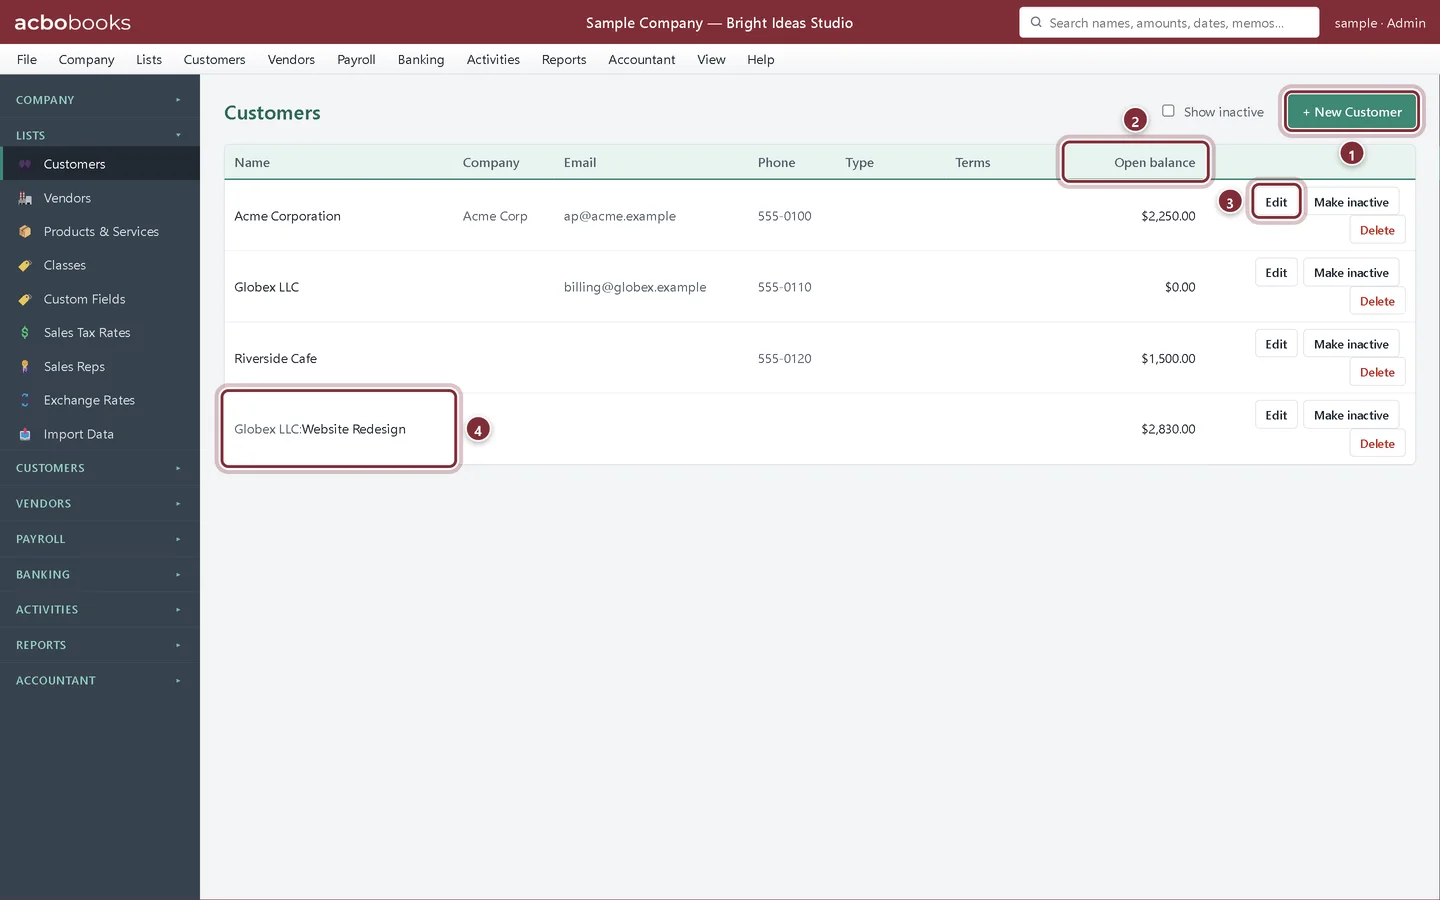This screenshot has width=1440, height=900.
Task: Expand the Company sidebar section
Action: click(x=100, y=100)
